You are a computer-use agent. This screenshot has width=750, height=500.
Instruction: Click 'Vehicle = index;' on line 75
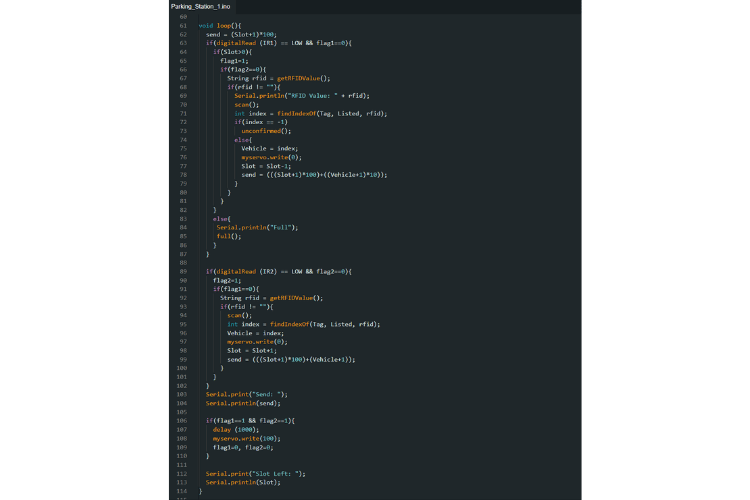click(x=270, y=149)
